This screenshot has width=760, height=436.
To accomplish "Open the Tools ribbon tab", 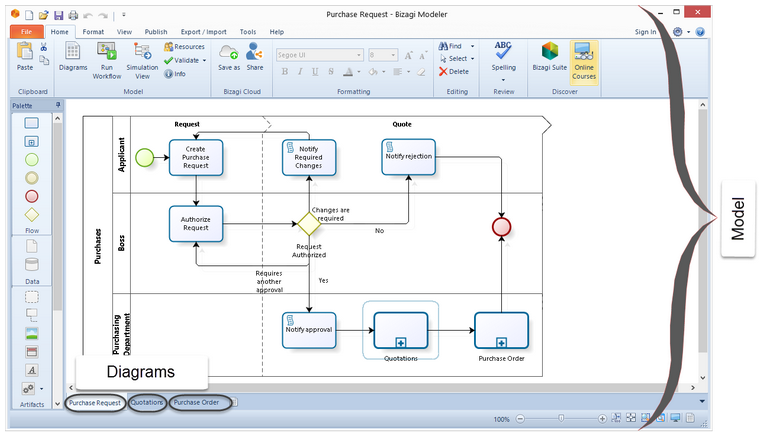I will coord(248,31).
